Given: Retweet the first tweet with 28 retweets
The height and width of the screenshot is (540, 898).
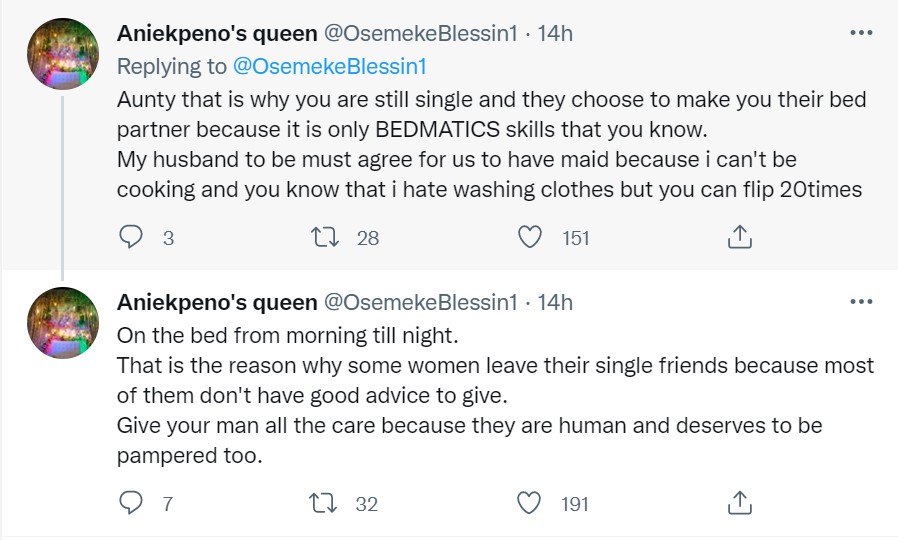Looking at the screenshot, I should pos(324,237).
